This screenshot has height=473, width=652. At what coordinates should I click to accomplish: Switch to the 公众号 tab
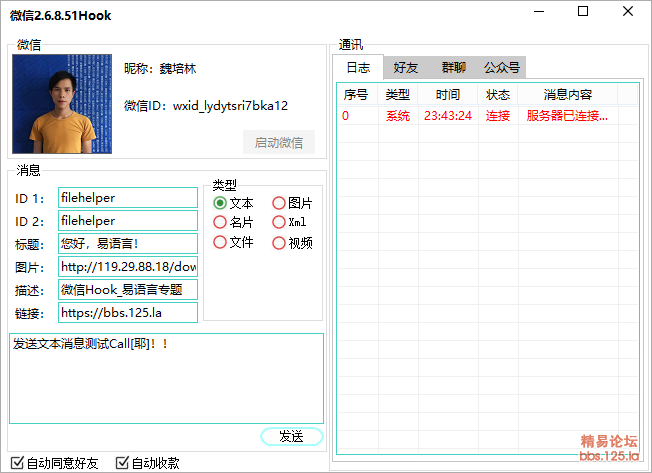pyautogui.click(x=501, y=67)
